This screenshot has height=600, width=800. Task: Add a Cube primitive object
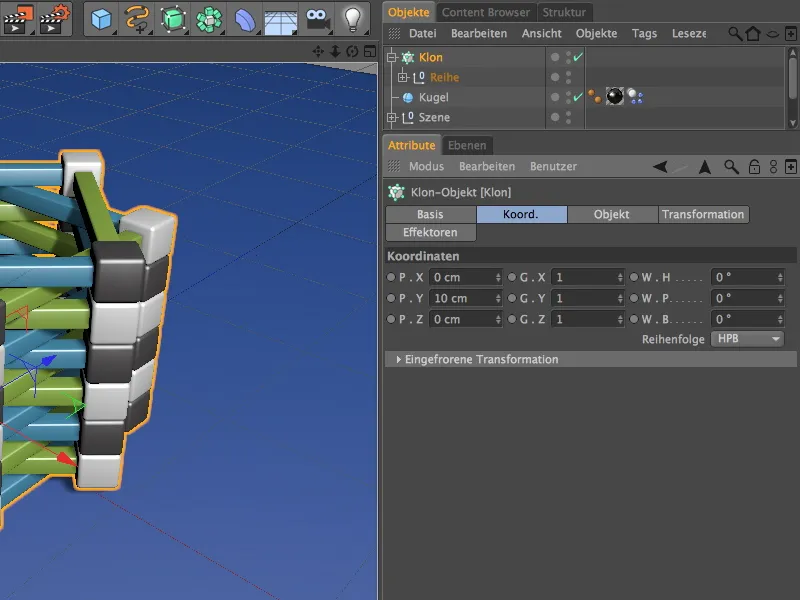pyautogui.click(x=101, y=19)
